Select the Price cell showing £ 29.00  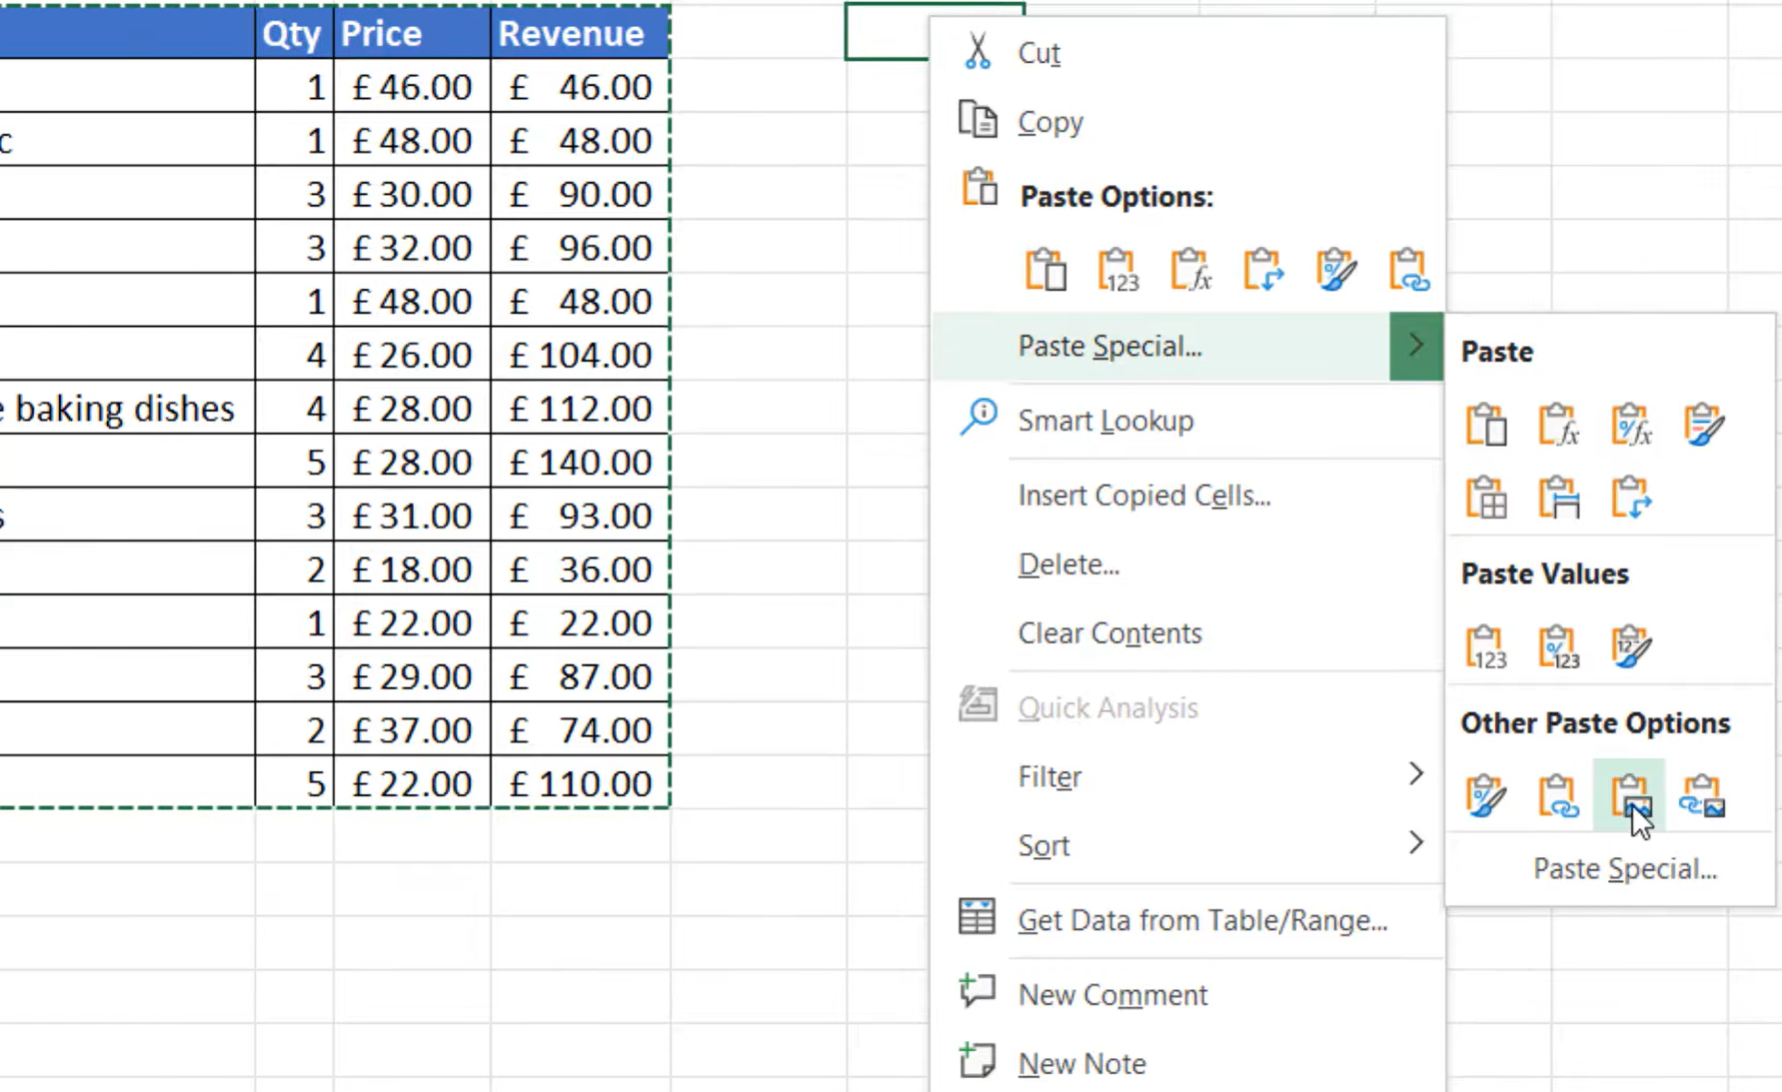412,676
